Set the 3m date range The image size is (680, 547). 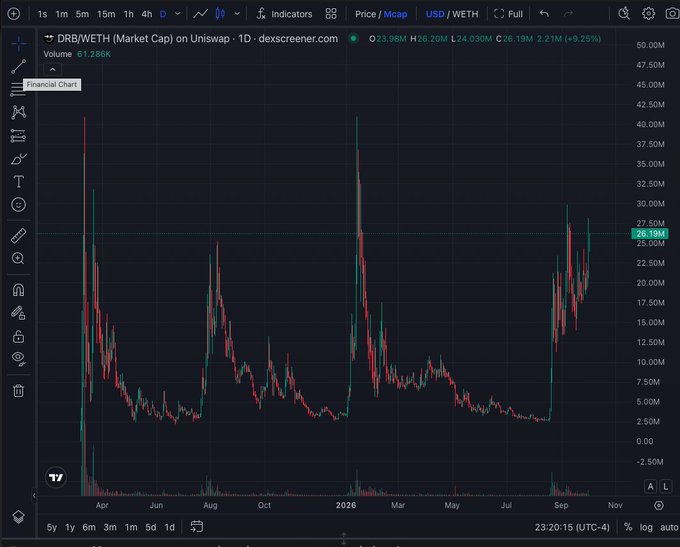tap(110, 527)
